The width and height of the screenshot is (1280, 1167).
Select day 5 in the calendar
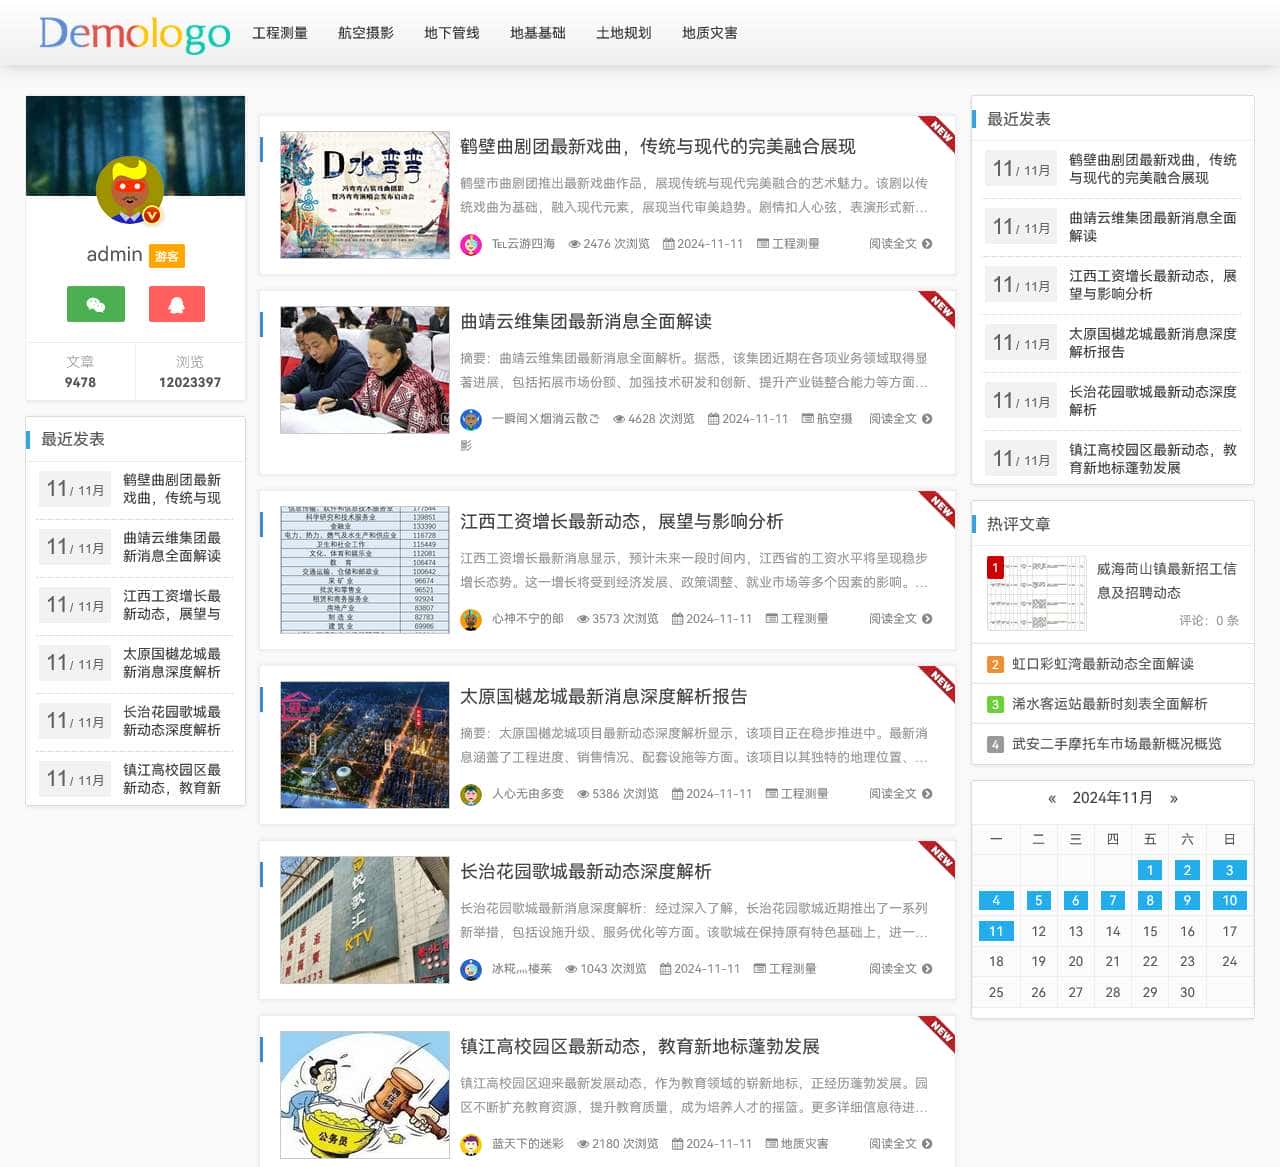1038,900
